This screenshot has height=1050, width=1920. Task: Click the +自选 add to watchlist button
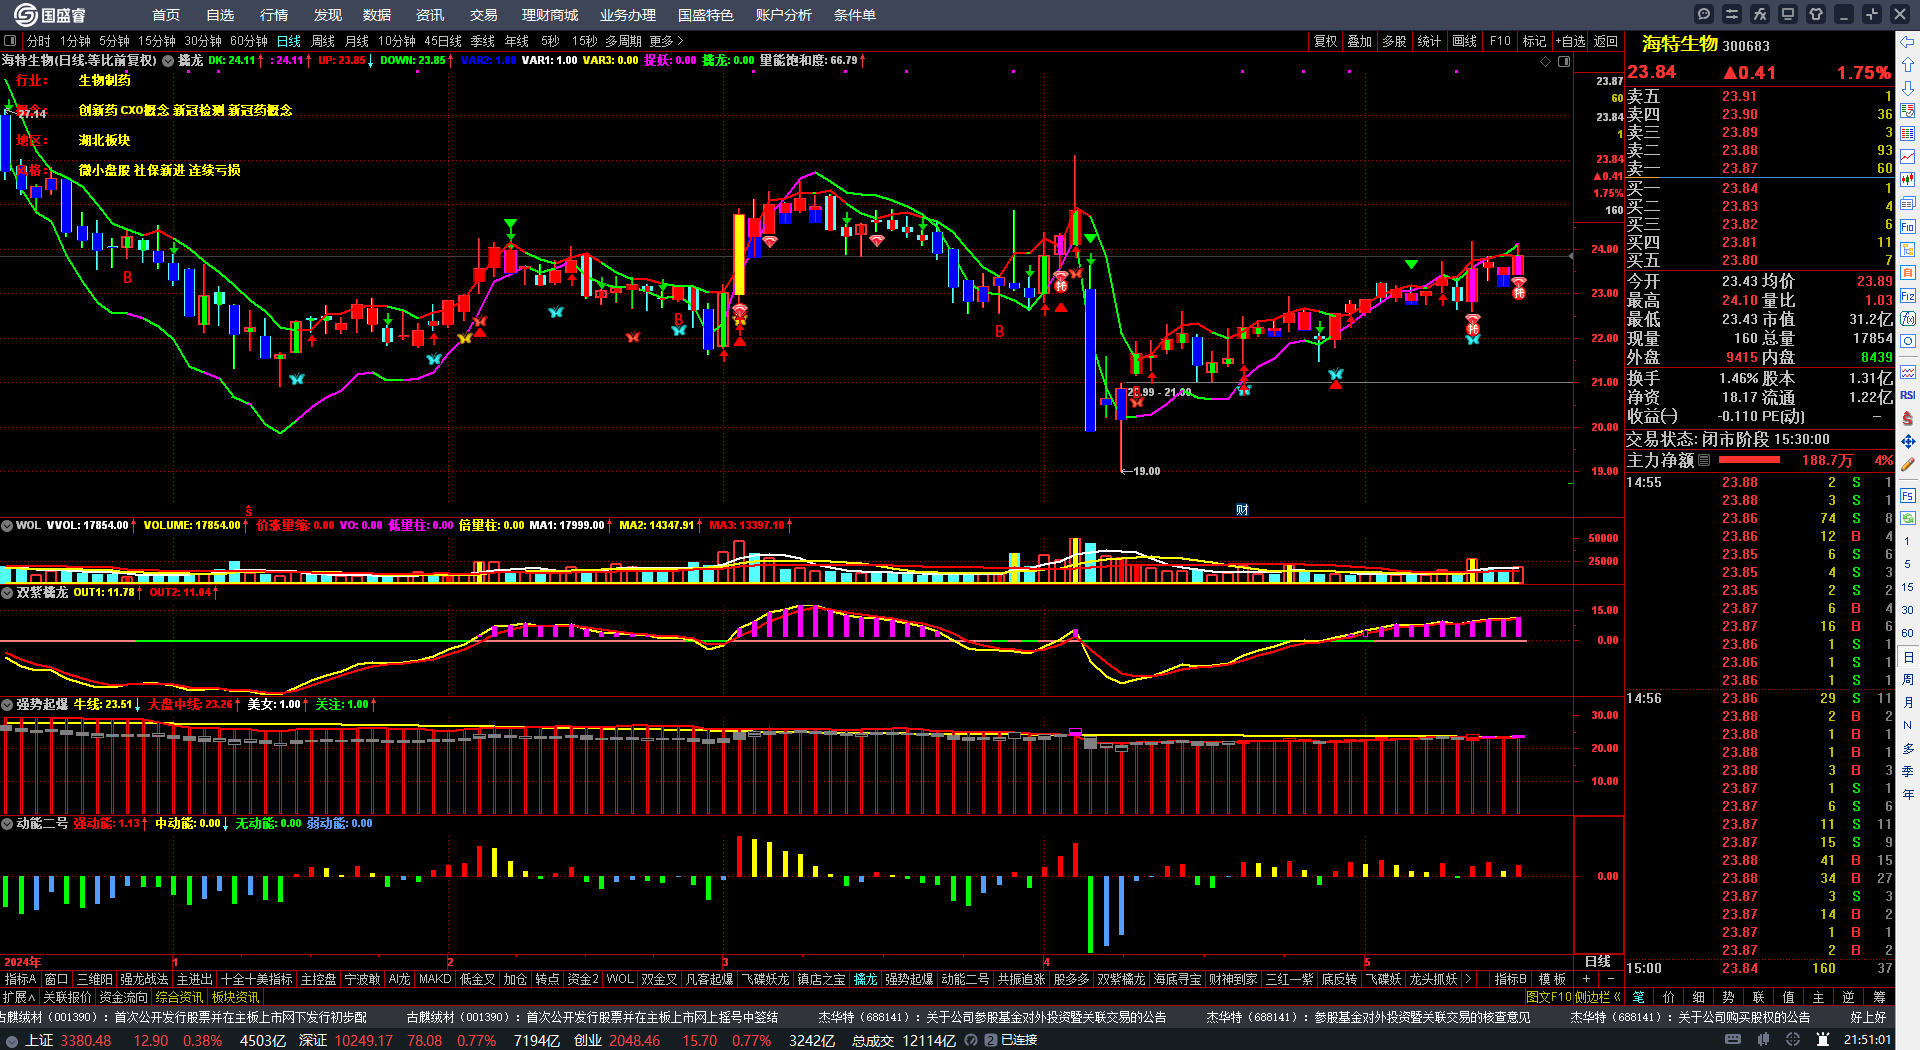[1571, 41]
